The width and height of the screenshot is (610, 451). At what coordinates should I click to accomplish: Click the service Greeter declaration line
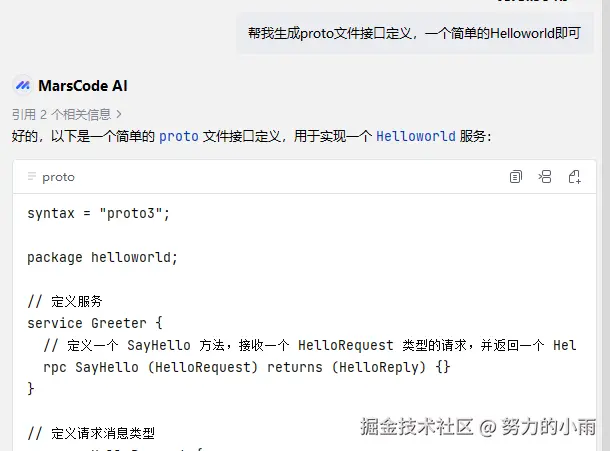(x=94, y=323)
